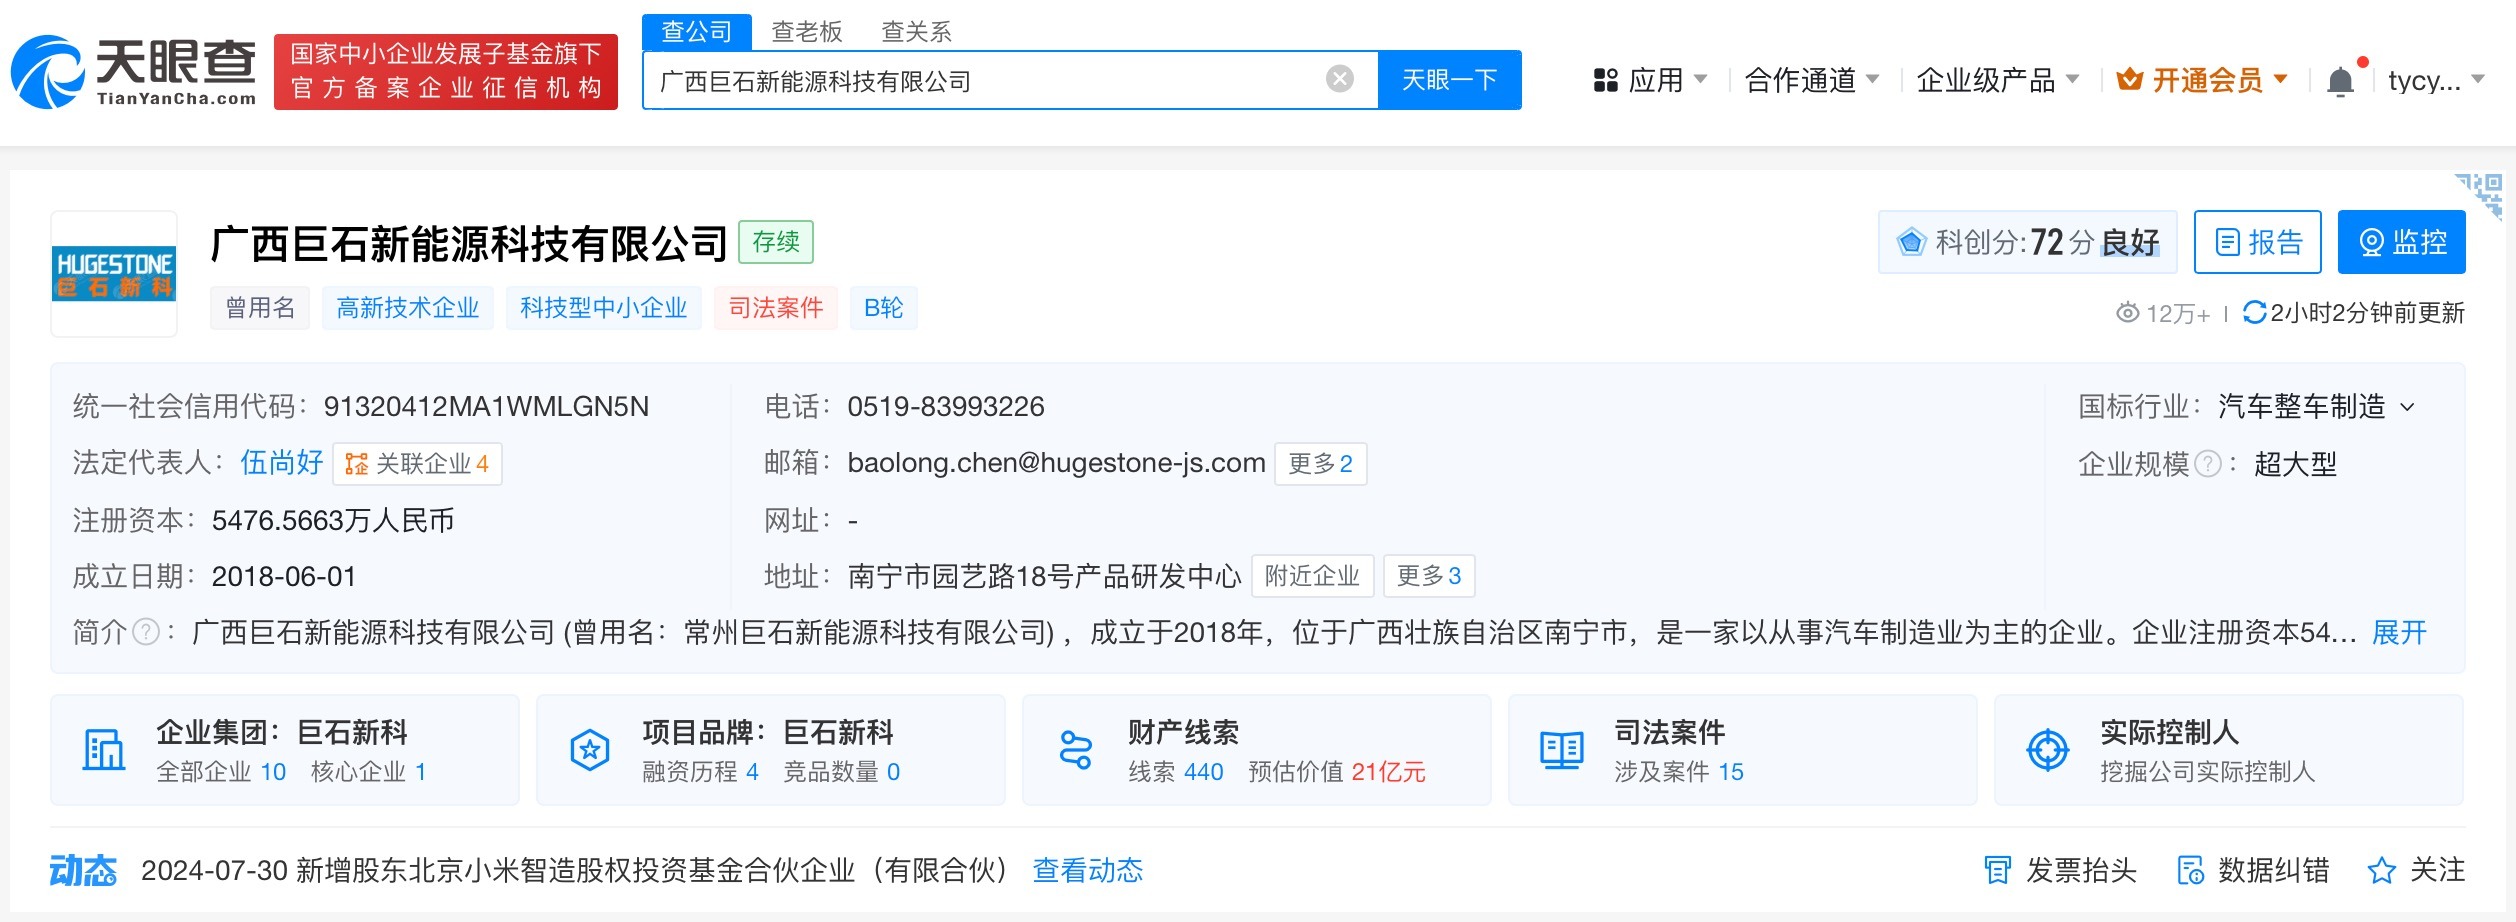Click the phone number 0519-83993226
The height and width of the screenshot is (922, 2516).
pos(946,407)
